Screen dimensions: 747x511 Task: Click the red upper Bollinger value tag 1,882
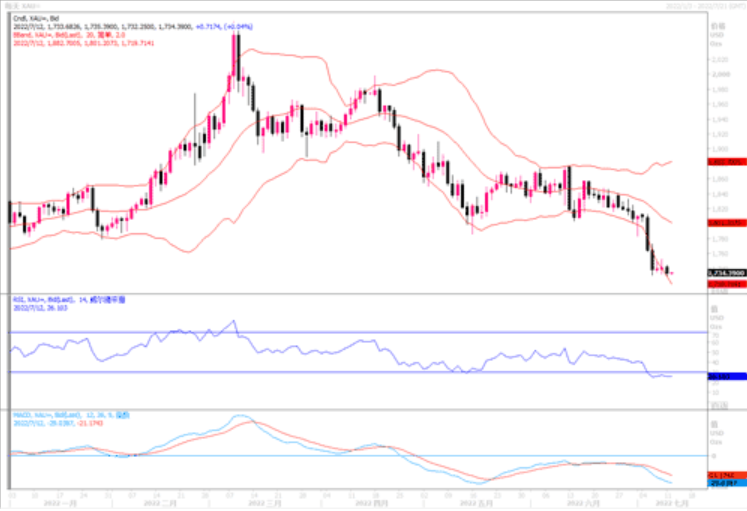pyautogui.click(x=727, y=162)
